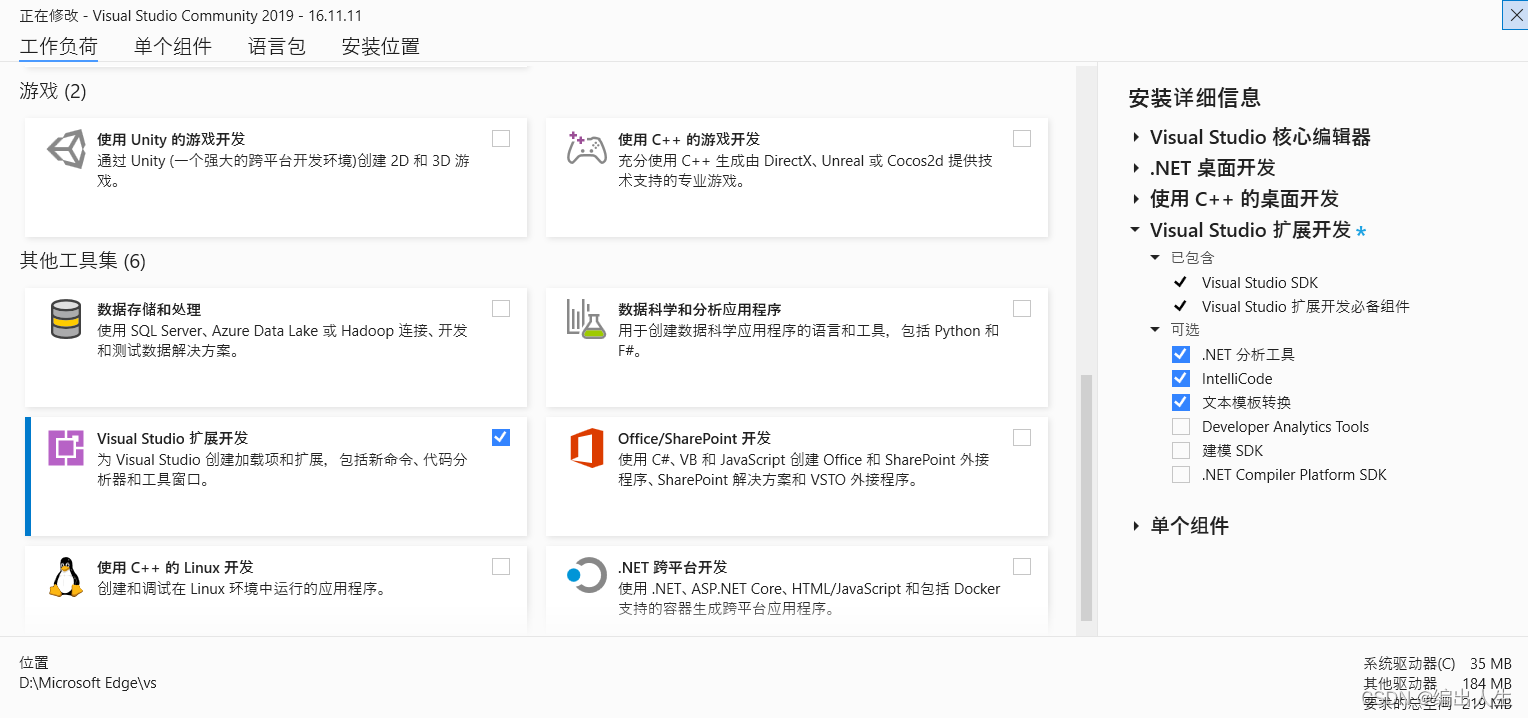Click the Linux penguin icon
This screenshot has height=718, width=1528.
[66, 577]
